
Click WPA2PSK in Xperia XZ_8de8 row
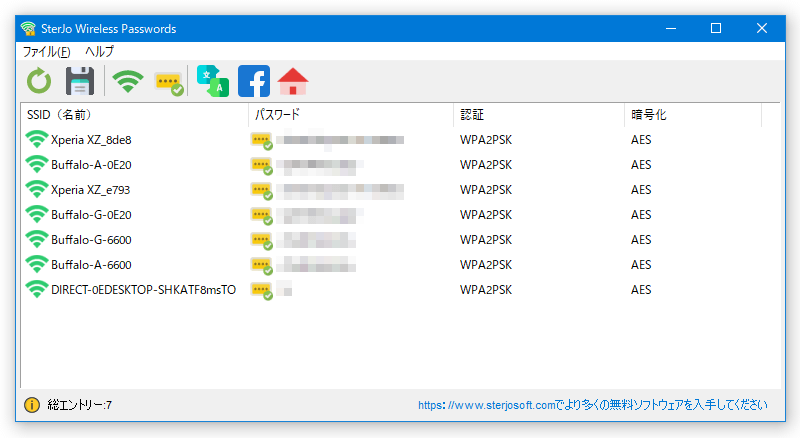(486, 139)
